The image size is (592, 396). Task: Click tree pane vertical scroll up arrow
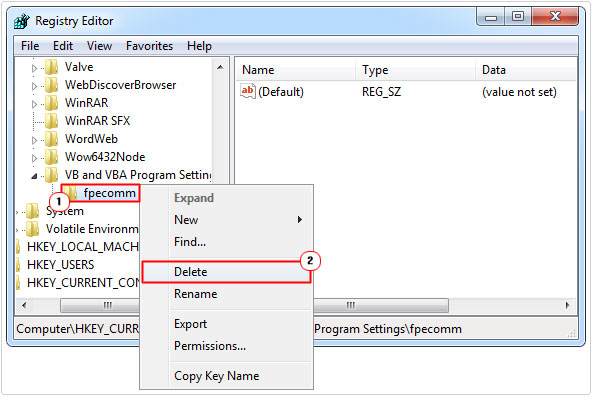(220, 68)
